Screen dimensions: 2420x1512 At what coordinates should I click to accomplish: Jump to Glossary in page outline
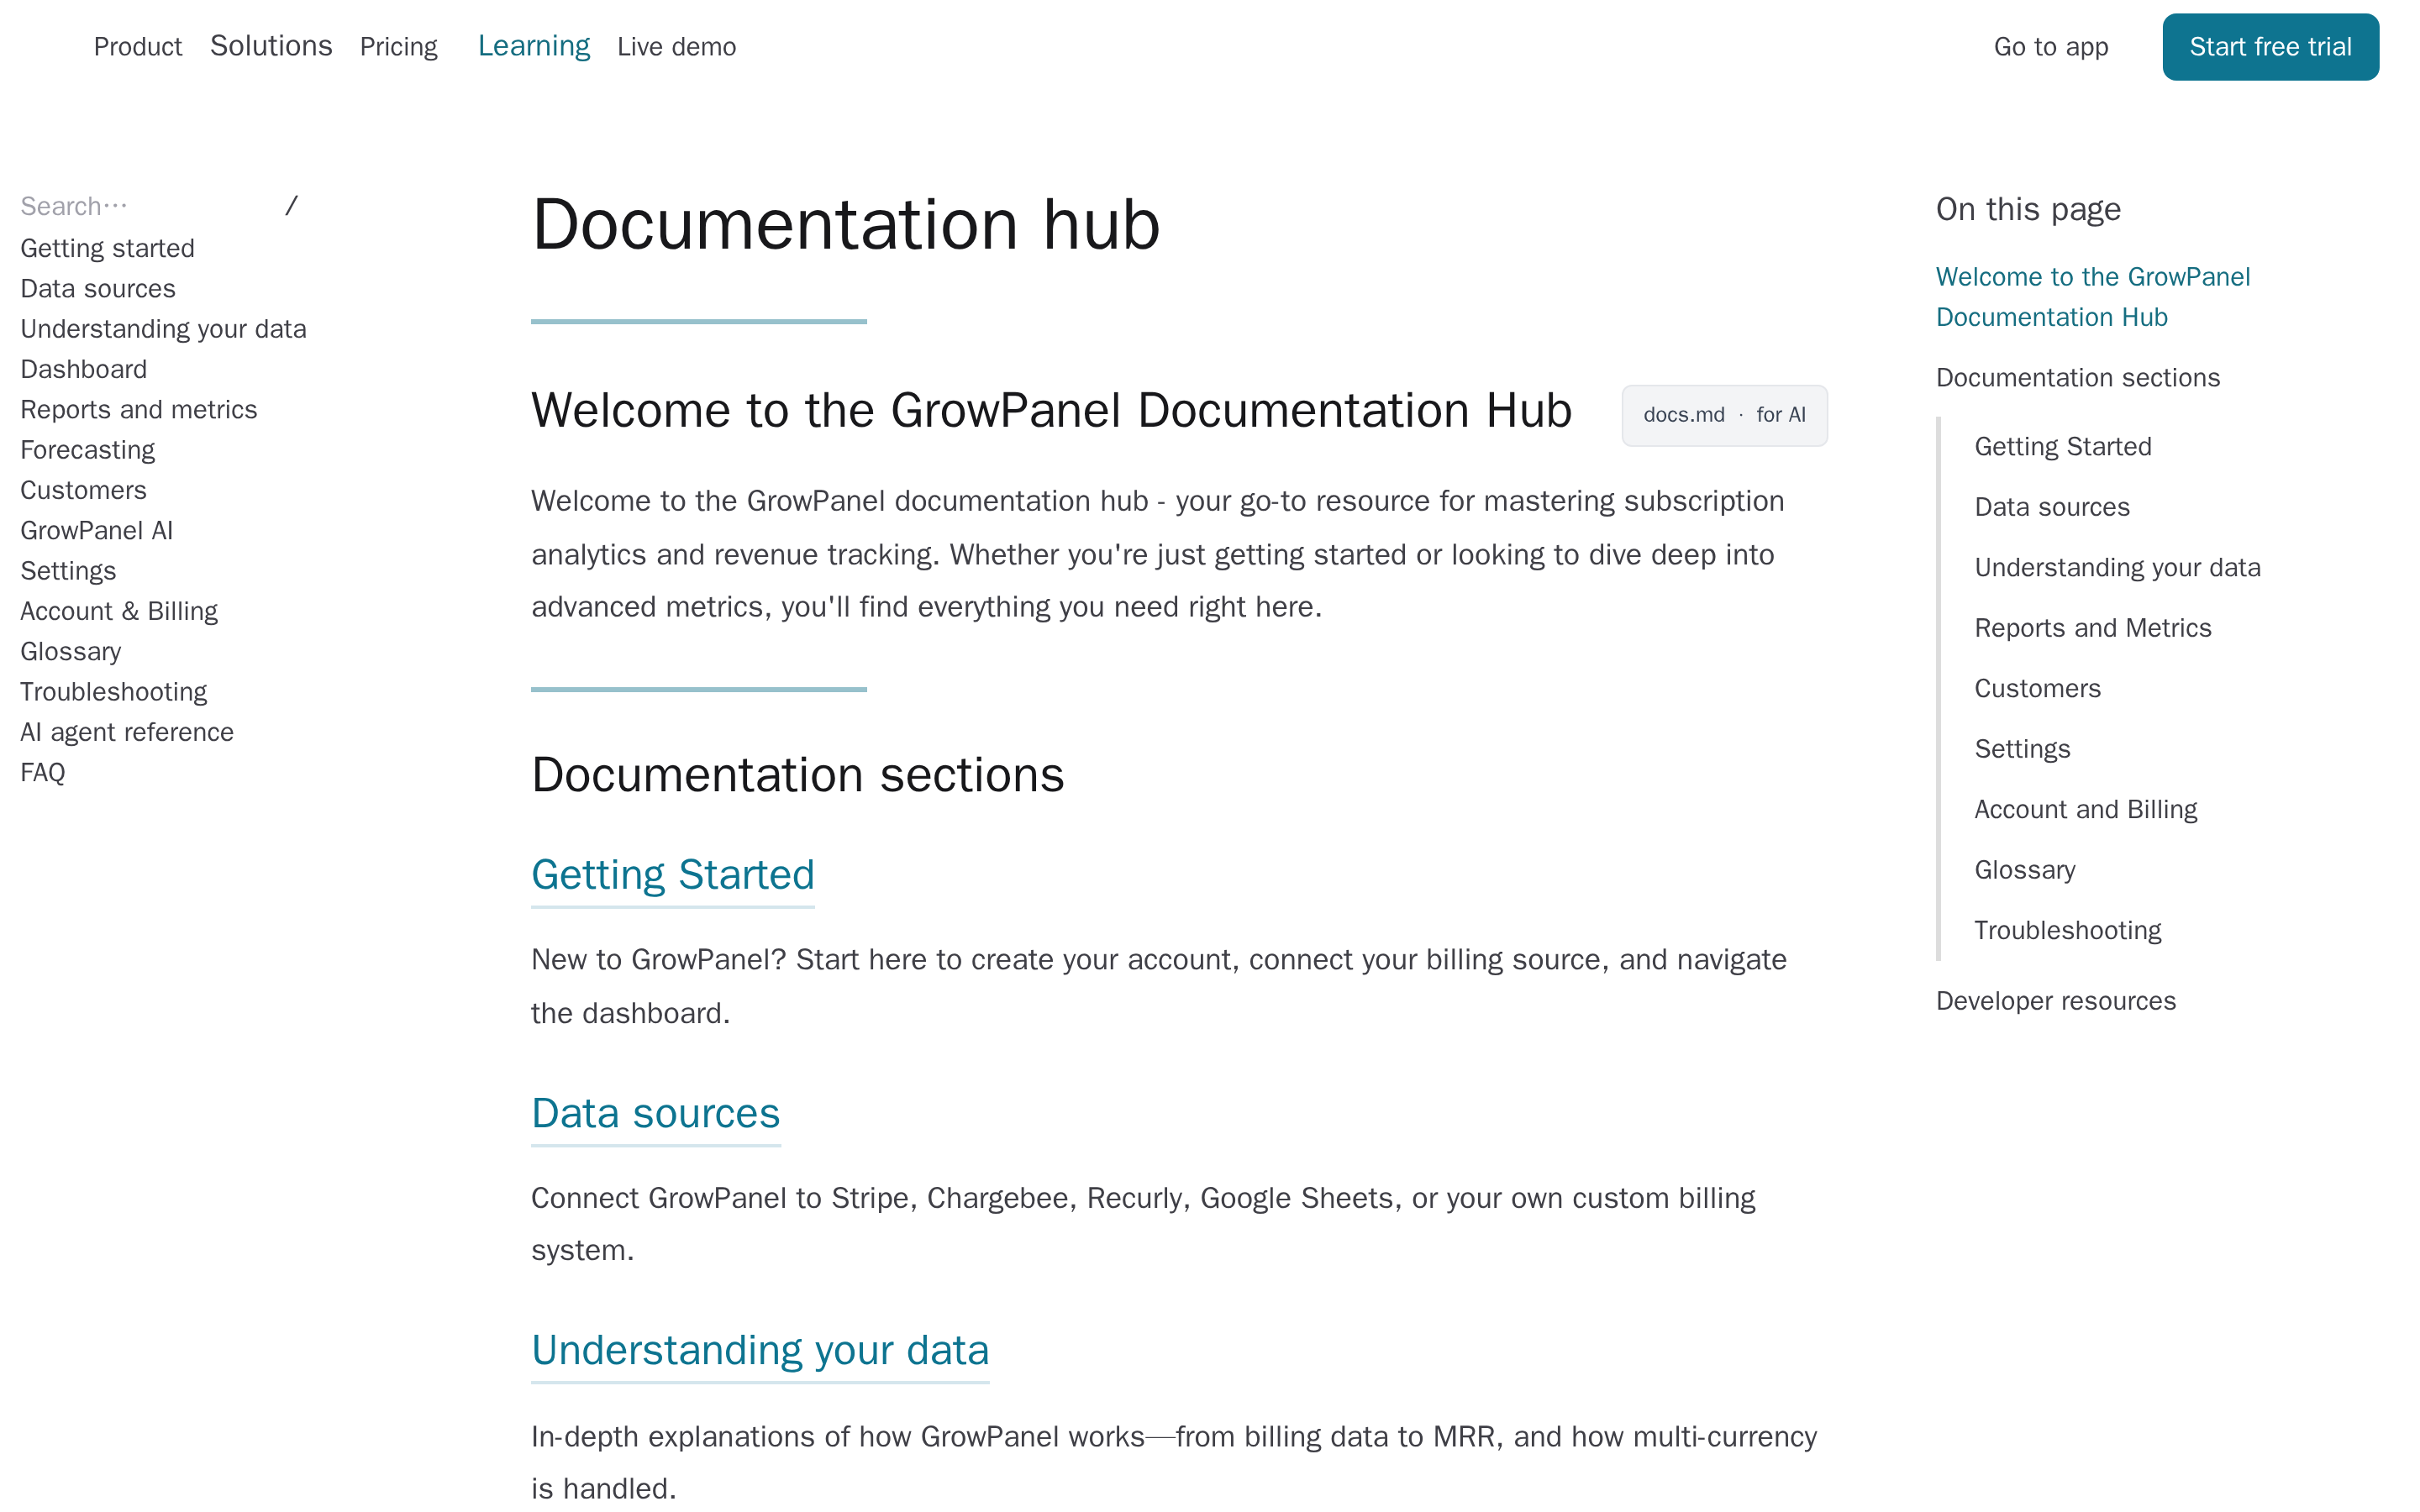(2025, 870)
